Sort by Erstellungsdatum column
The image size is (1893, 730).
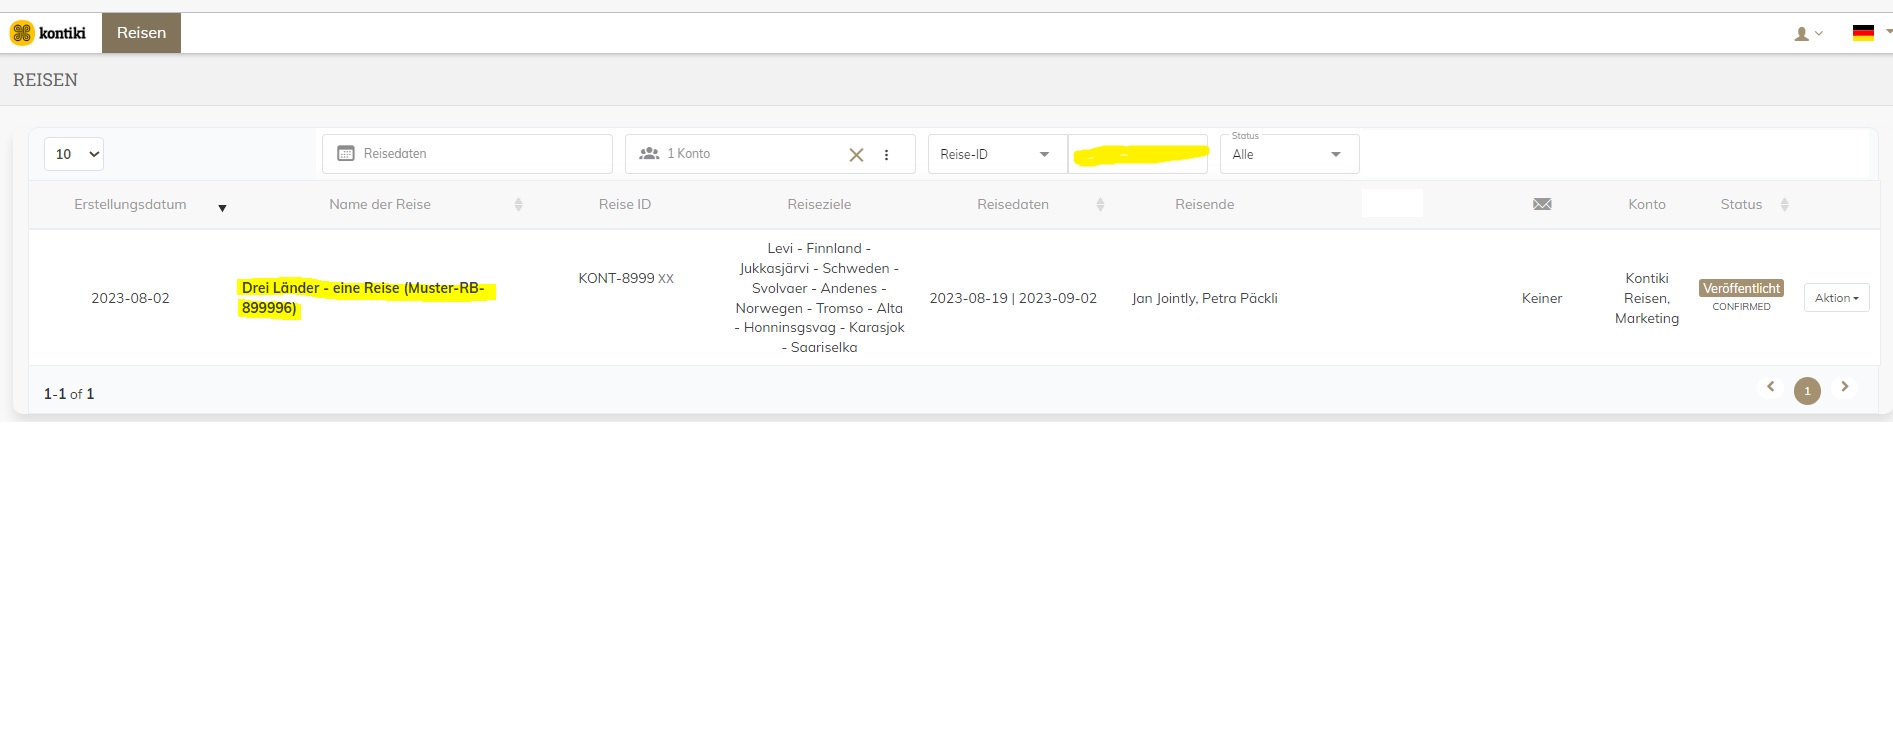(x=130, y=205)
